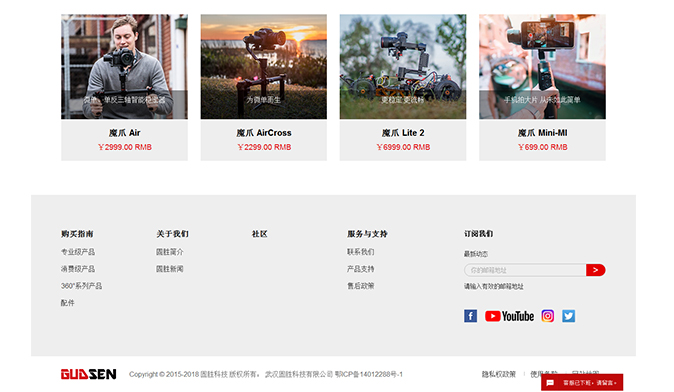This screenshot has width=674, height=392.
Task: Click the GUDSEN logo in footer
Action: [88, 374]
